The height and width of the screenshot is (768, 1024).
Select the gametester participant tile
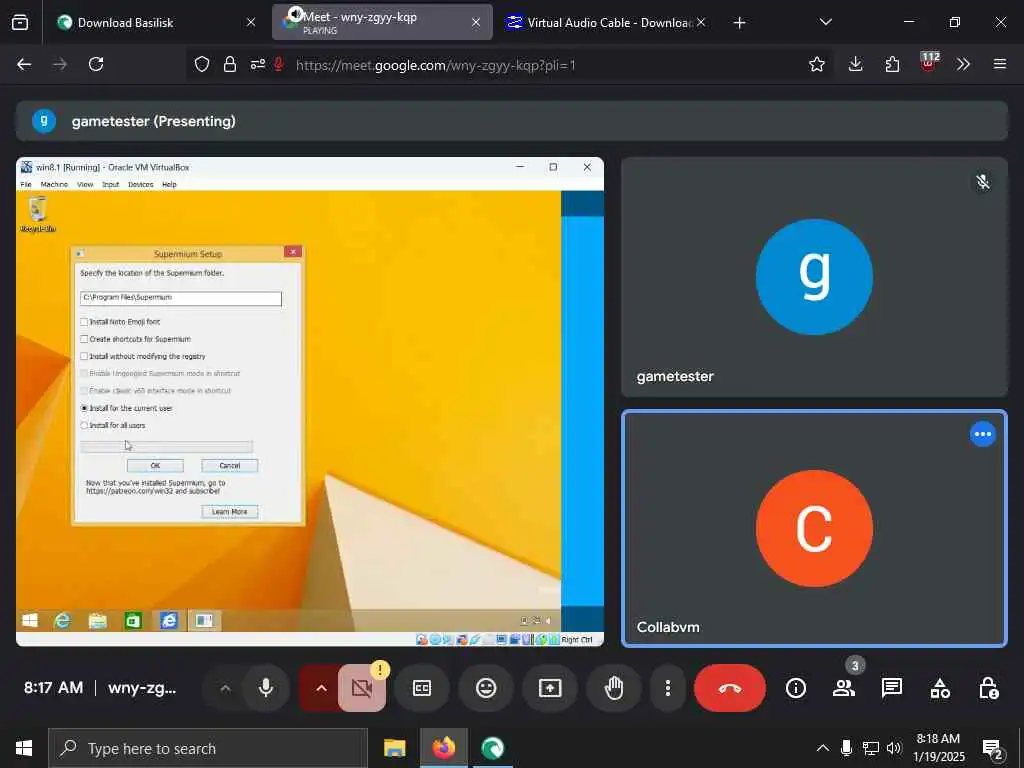point(814,277)
